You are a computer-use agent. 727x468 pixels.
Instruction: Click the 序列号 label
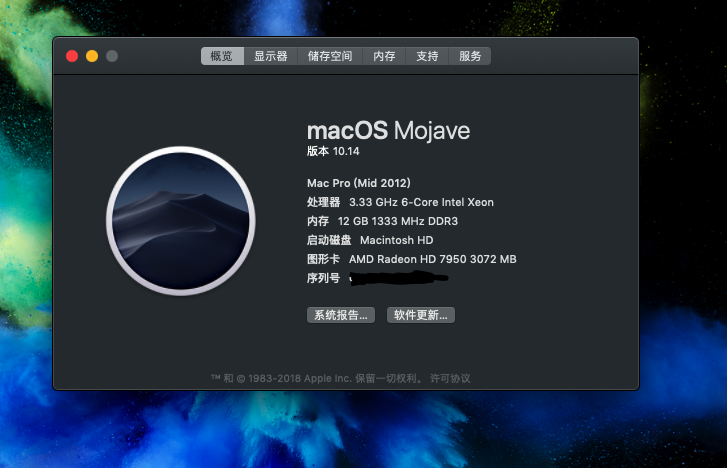point(323,278)
